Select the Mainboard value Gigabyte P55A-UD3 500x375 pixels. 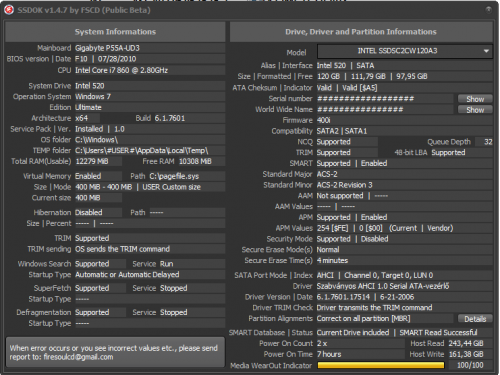click(107, 48)
